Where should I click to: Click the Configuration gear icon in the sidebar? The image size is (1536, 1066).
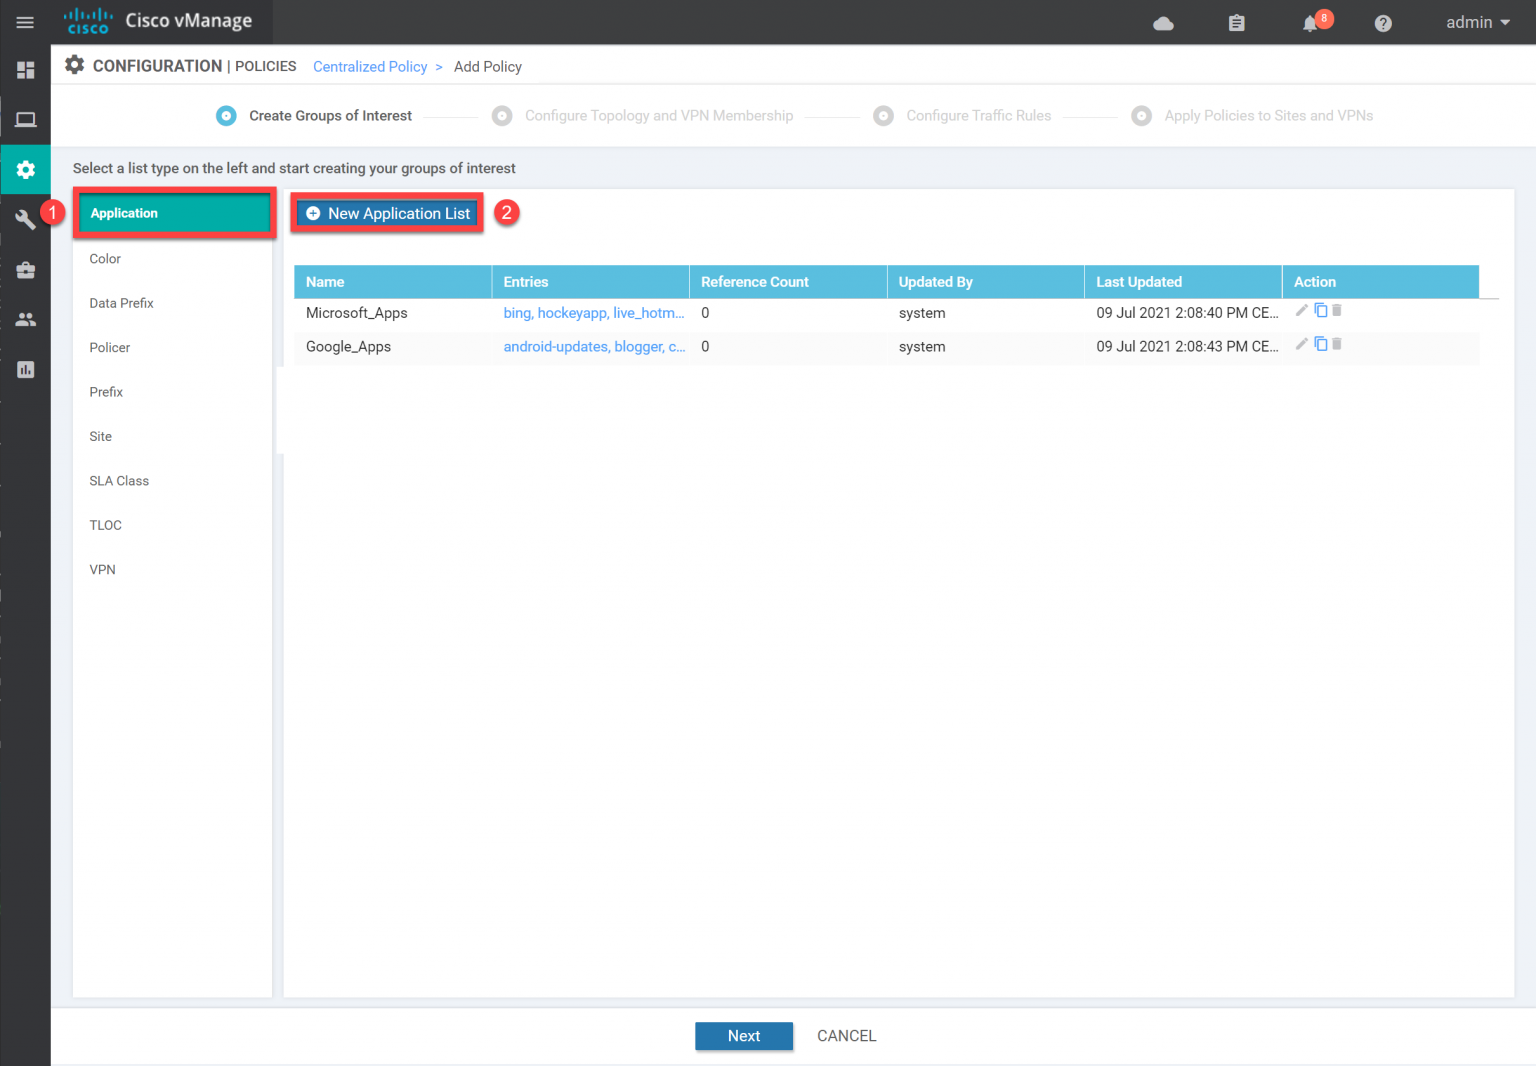coord(25,169)
